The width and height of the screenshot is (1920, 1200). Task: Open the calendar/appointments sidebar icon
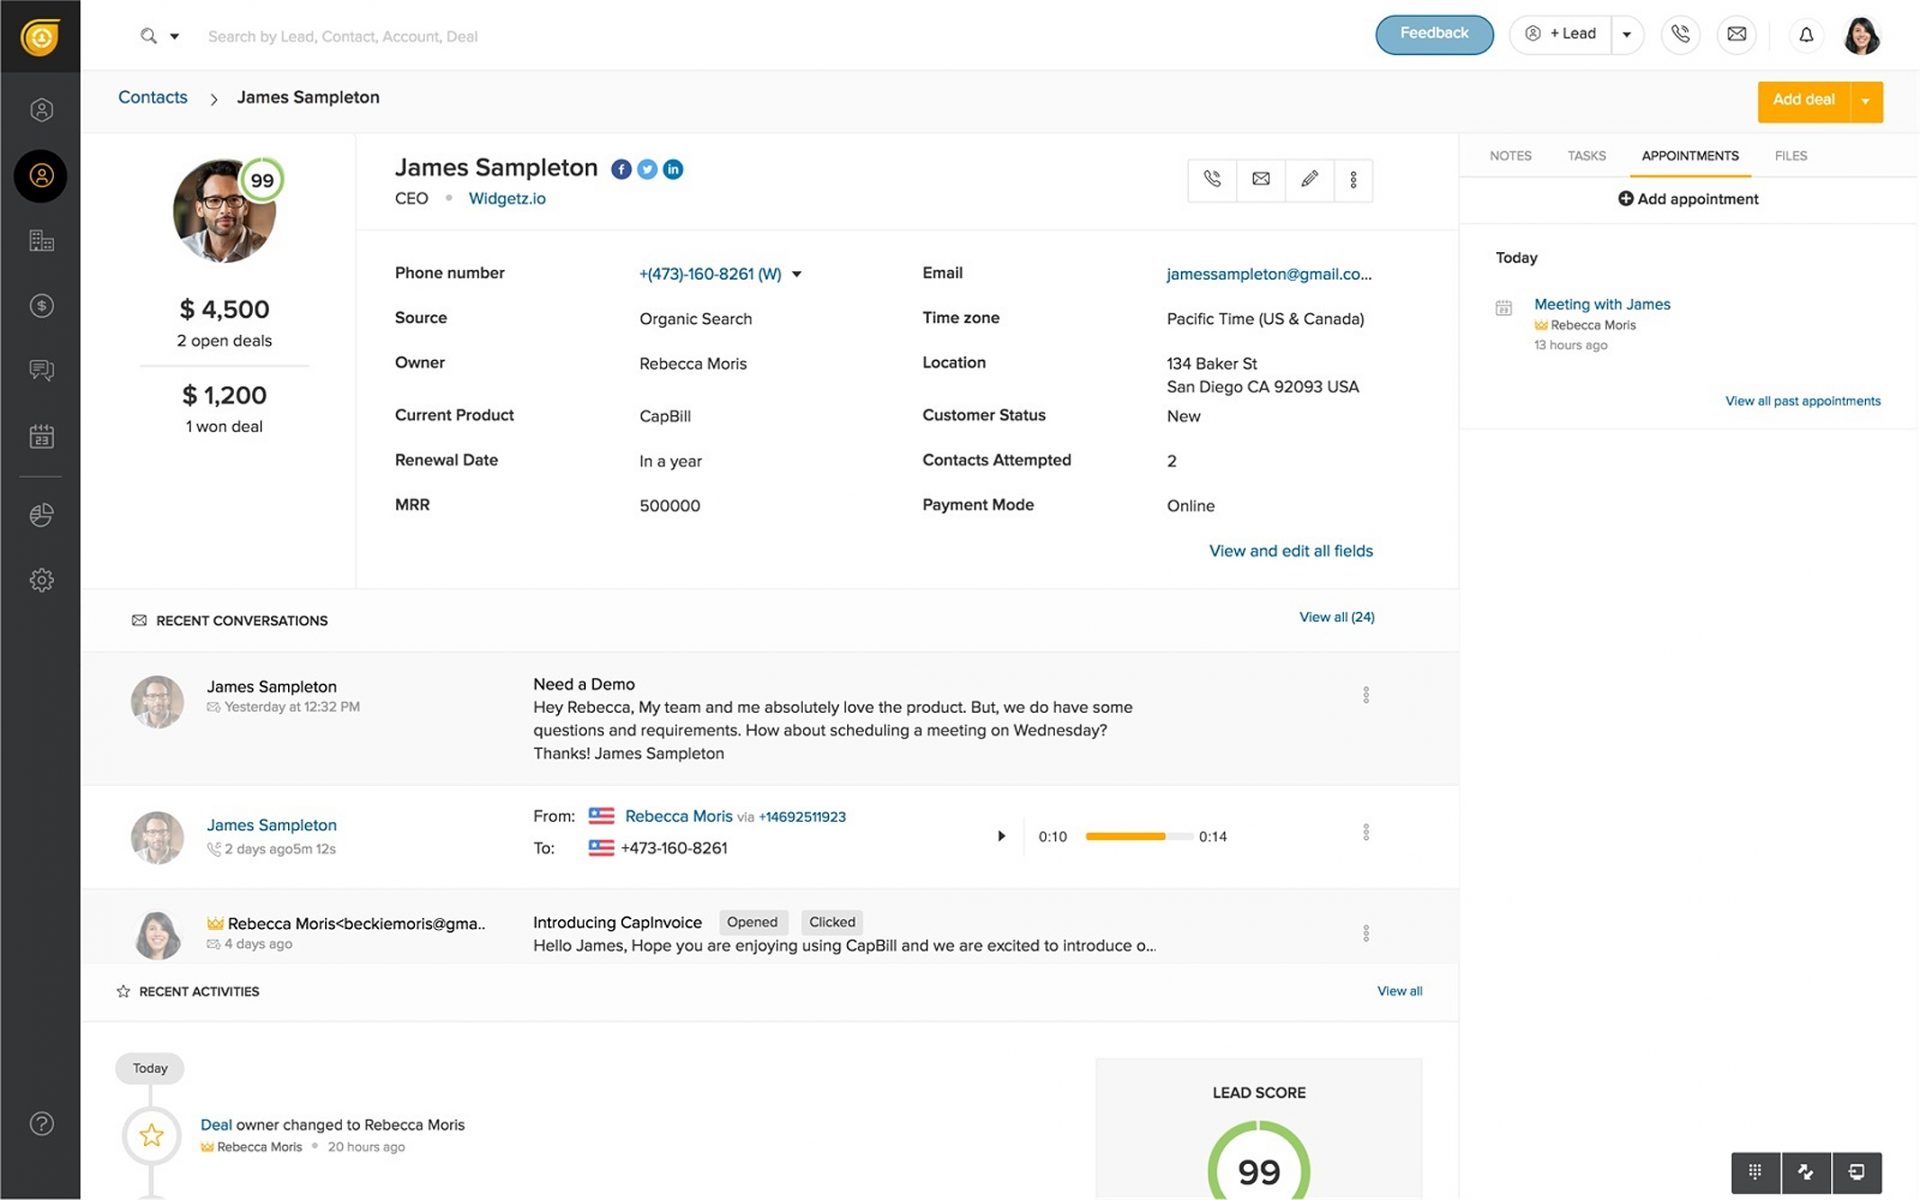click(x=41, y=436)
